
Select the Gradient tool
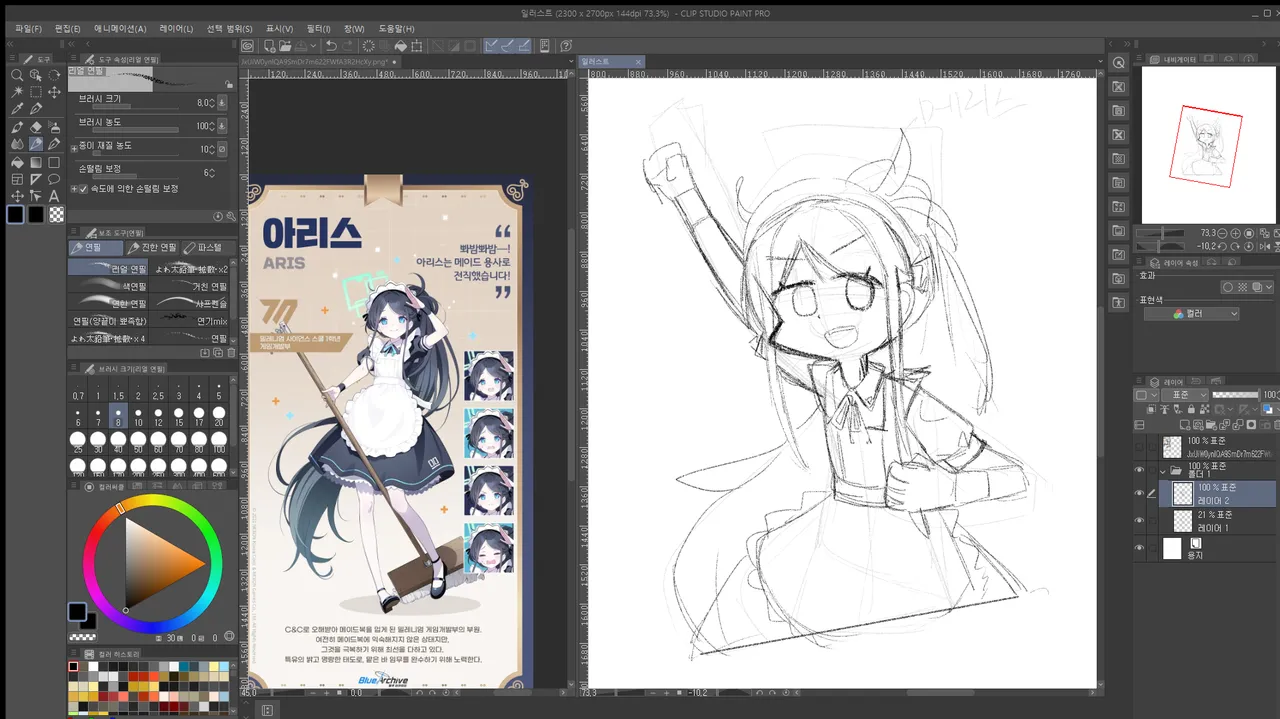pyautogui.click(x=35, y=162)
